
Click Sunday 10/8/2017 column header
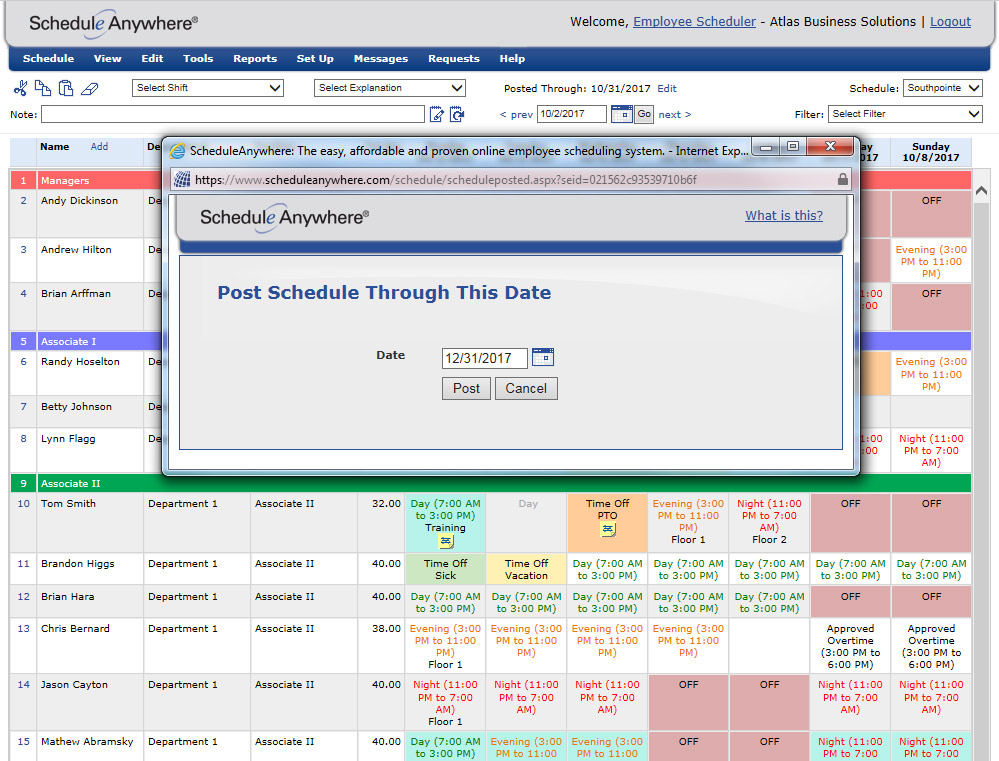(931, 152)
